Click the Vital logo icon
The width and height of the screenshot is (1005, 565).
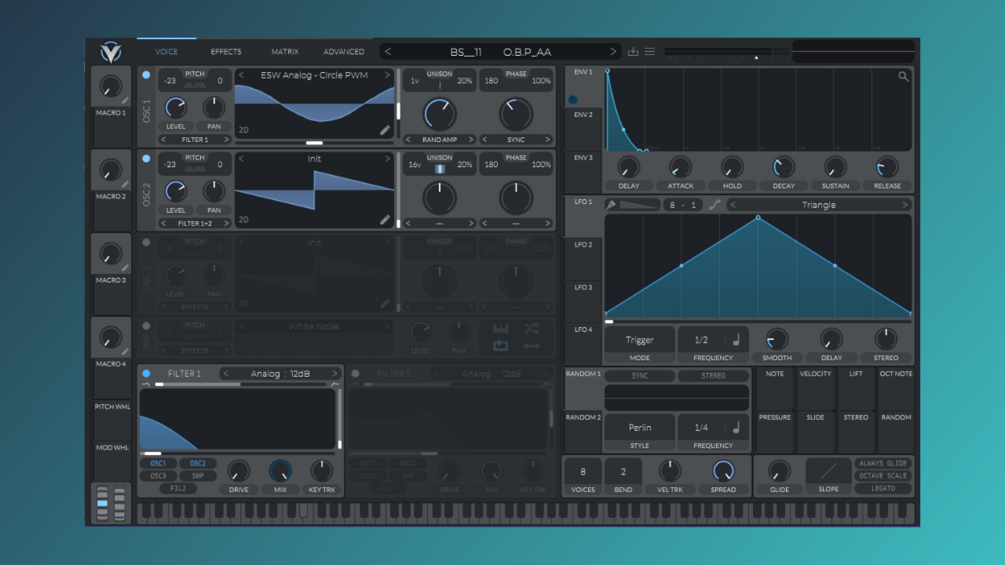(111, 52)
